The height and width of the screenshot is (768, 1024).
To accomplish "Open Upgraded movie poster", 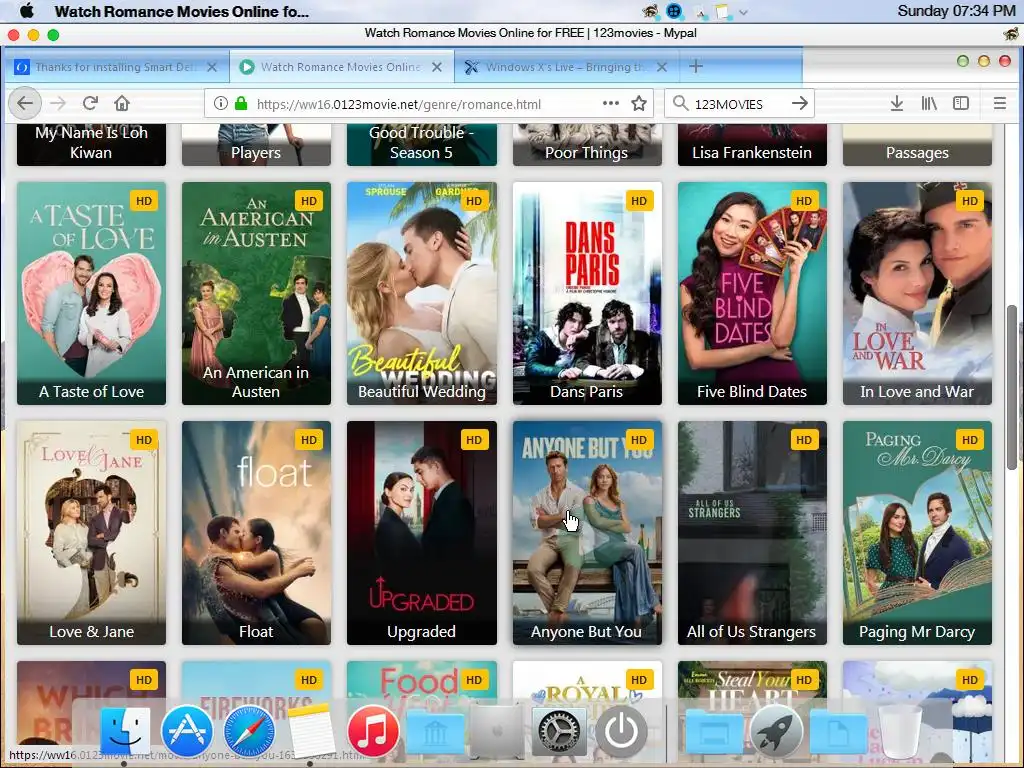I will [x=421, y=533].
